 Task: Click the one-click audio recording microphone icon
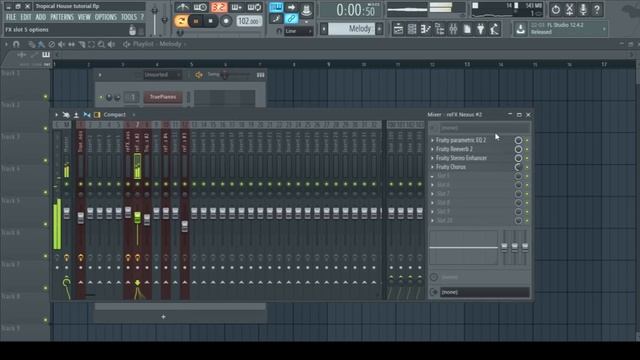583,9
